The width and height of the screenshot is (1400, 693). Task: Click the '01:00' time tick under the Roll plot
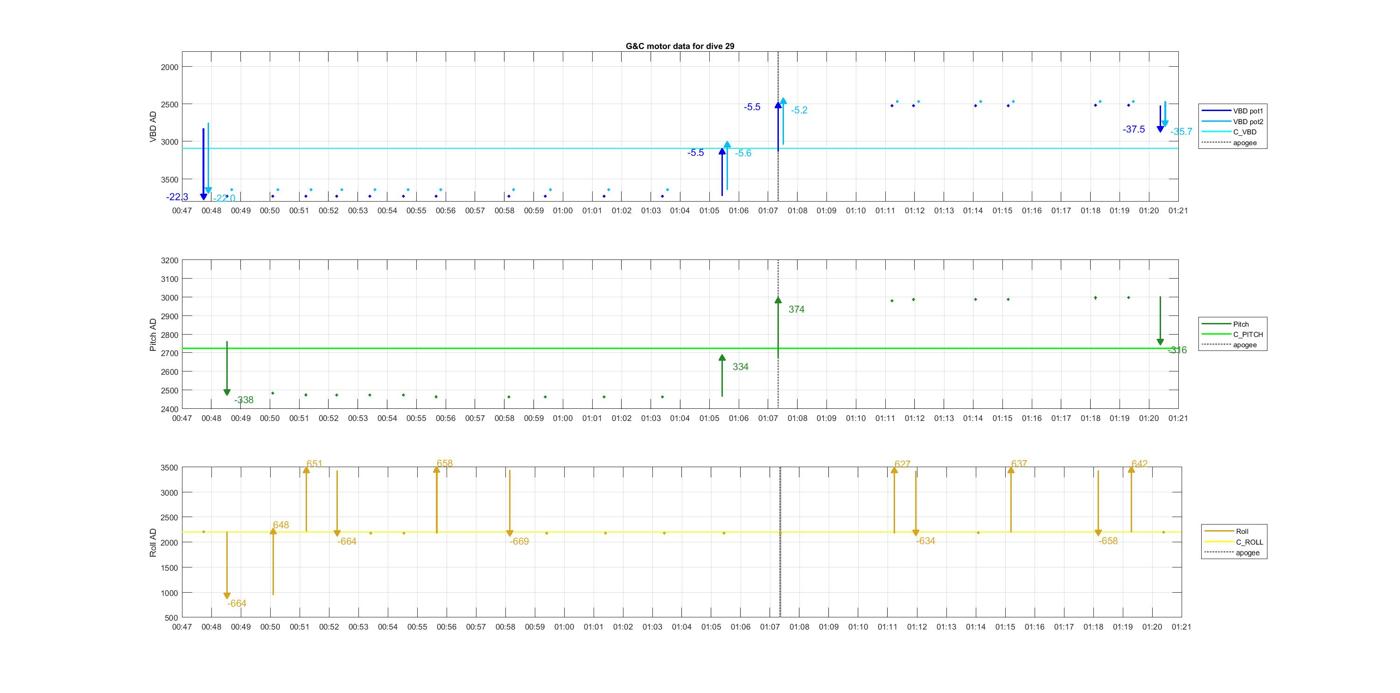click(x=564, y=628)
